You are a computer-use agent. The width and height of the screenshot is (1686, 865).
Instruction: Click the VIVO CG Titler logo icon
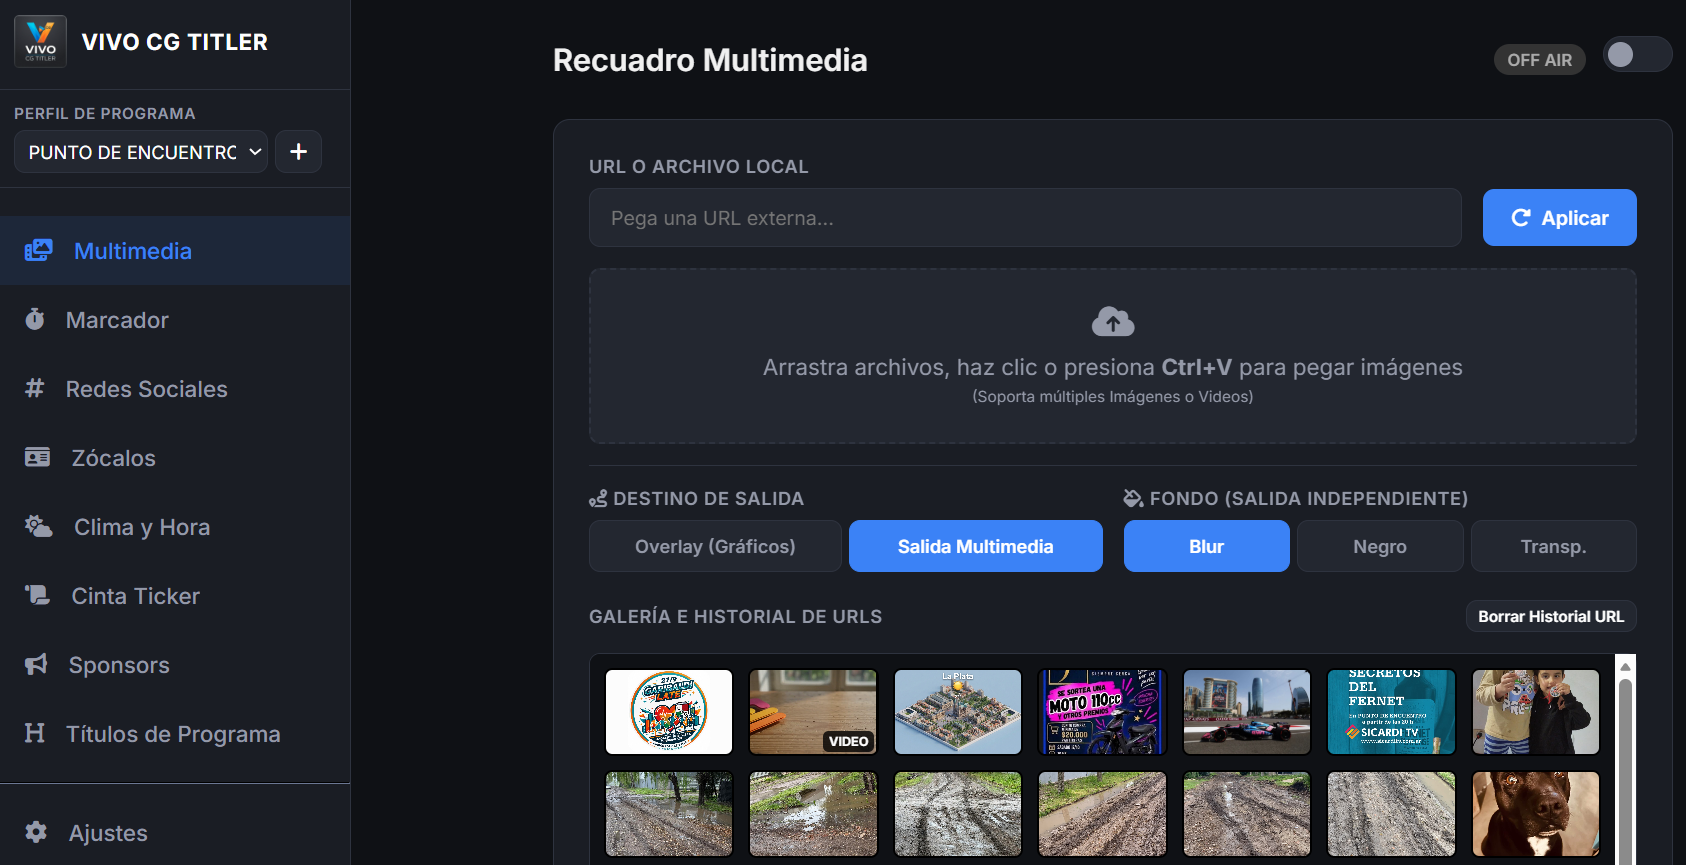[x=40, y=41]
